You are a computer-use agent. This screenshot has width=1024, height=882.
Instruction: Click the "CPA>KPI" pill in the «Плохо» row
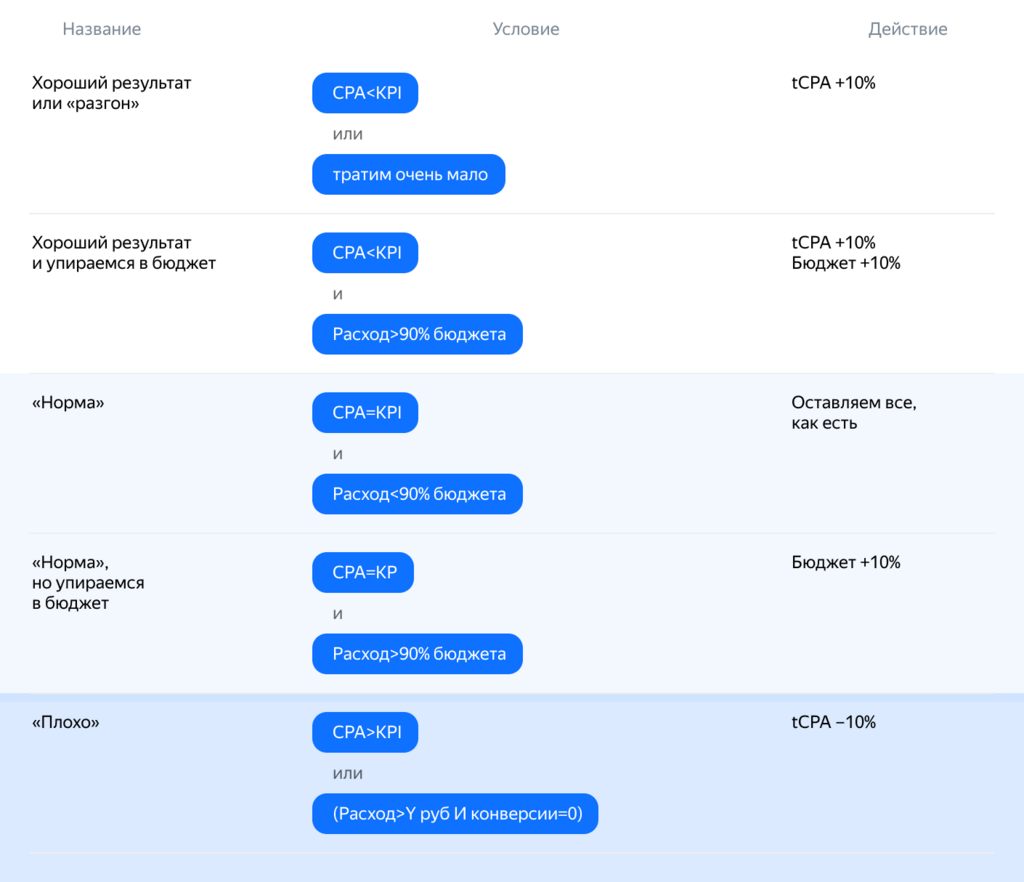(x=365, y=733)
